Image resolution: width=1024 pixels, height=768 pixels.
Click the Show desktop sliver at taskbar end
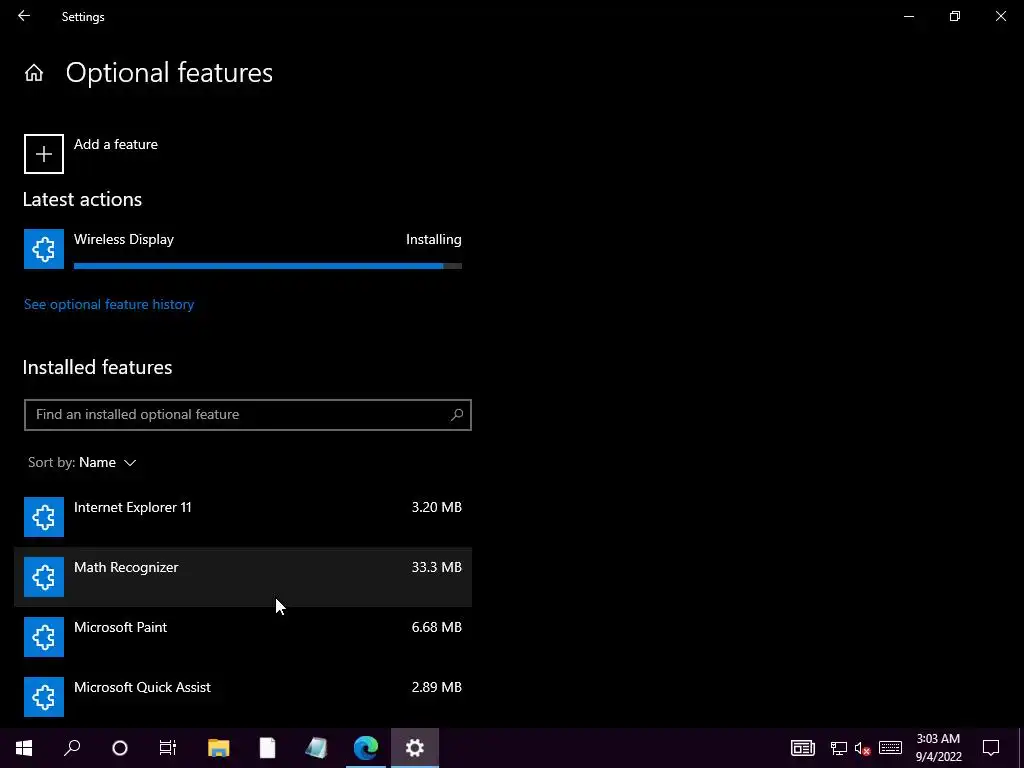coord(1021,748)
